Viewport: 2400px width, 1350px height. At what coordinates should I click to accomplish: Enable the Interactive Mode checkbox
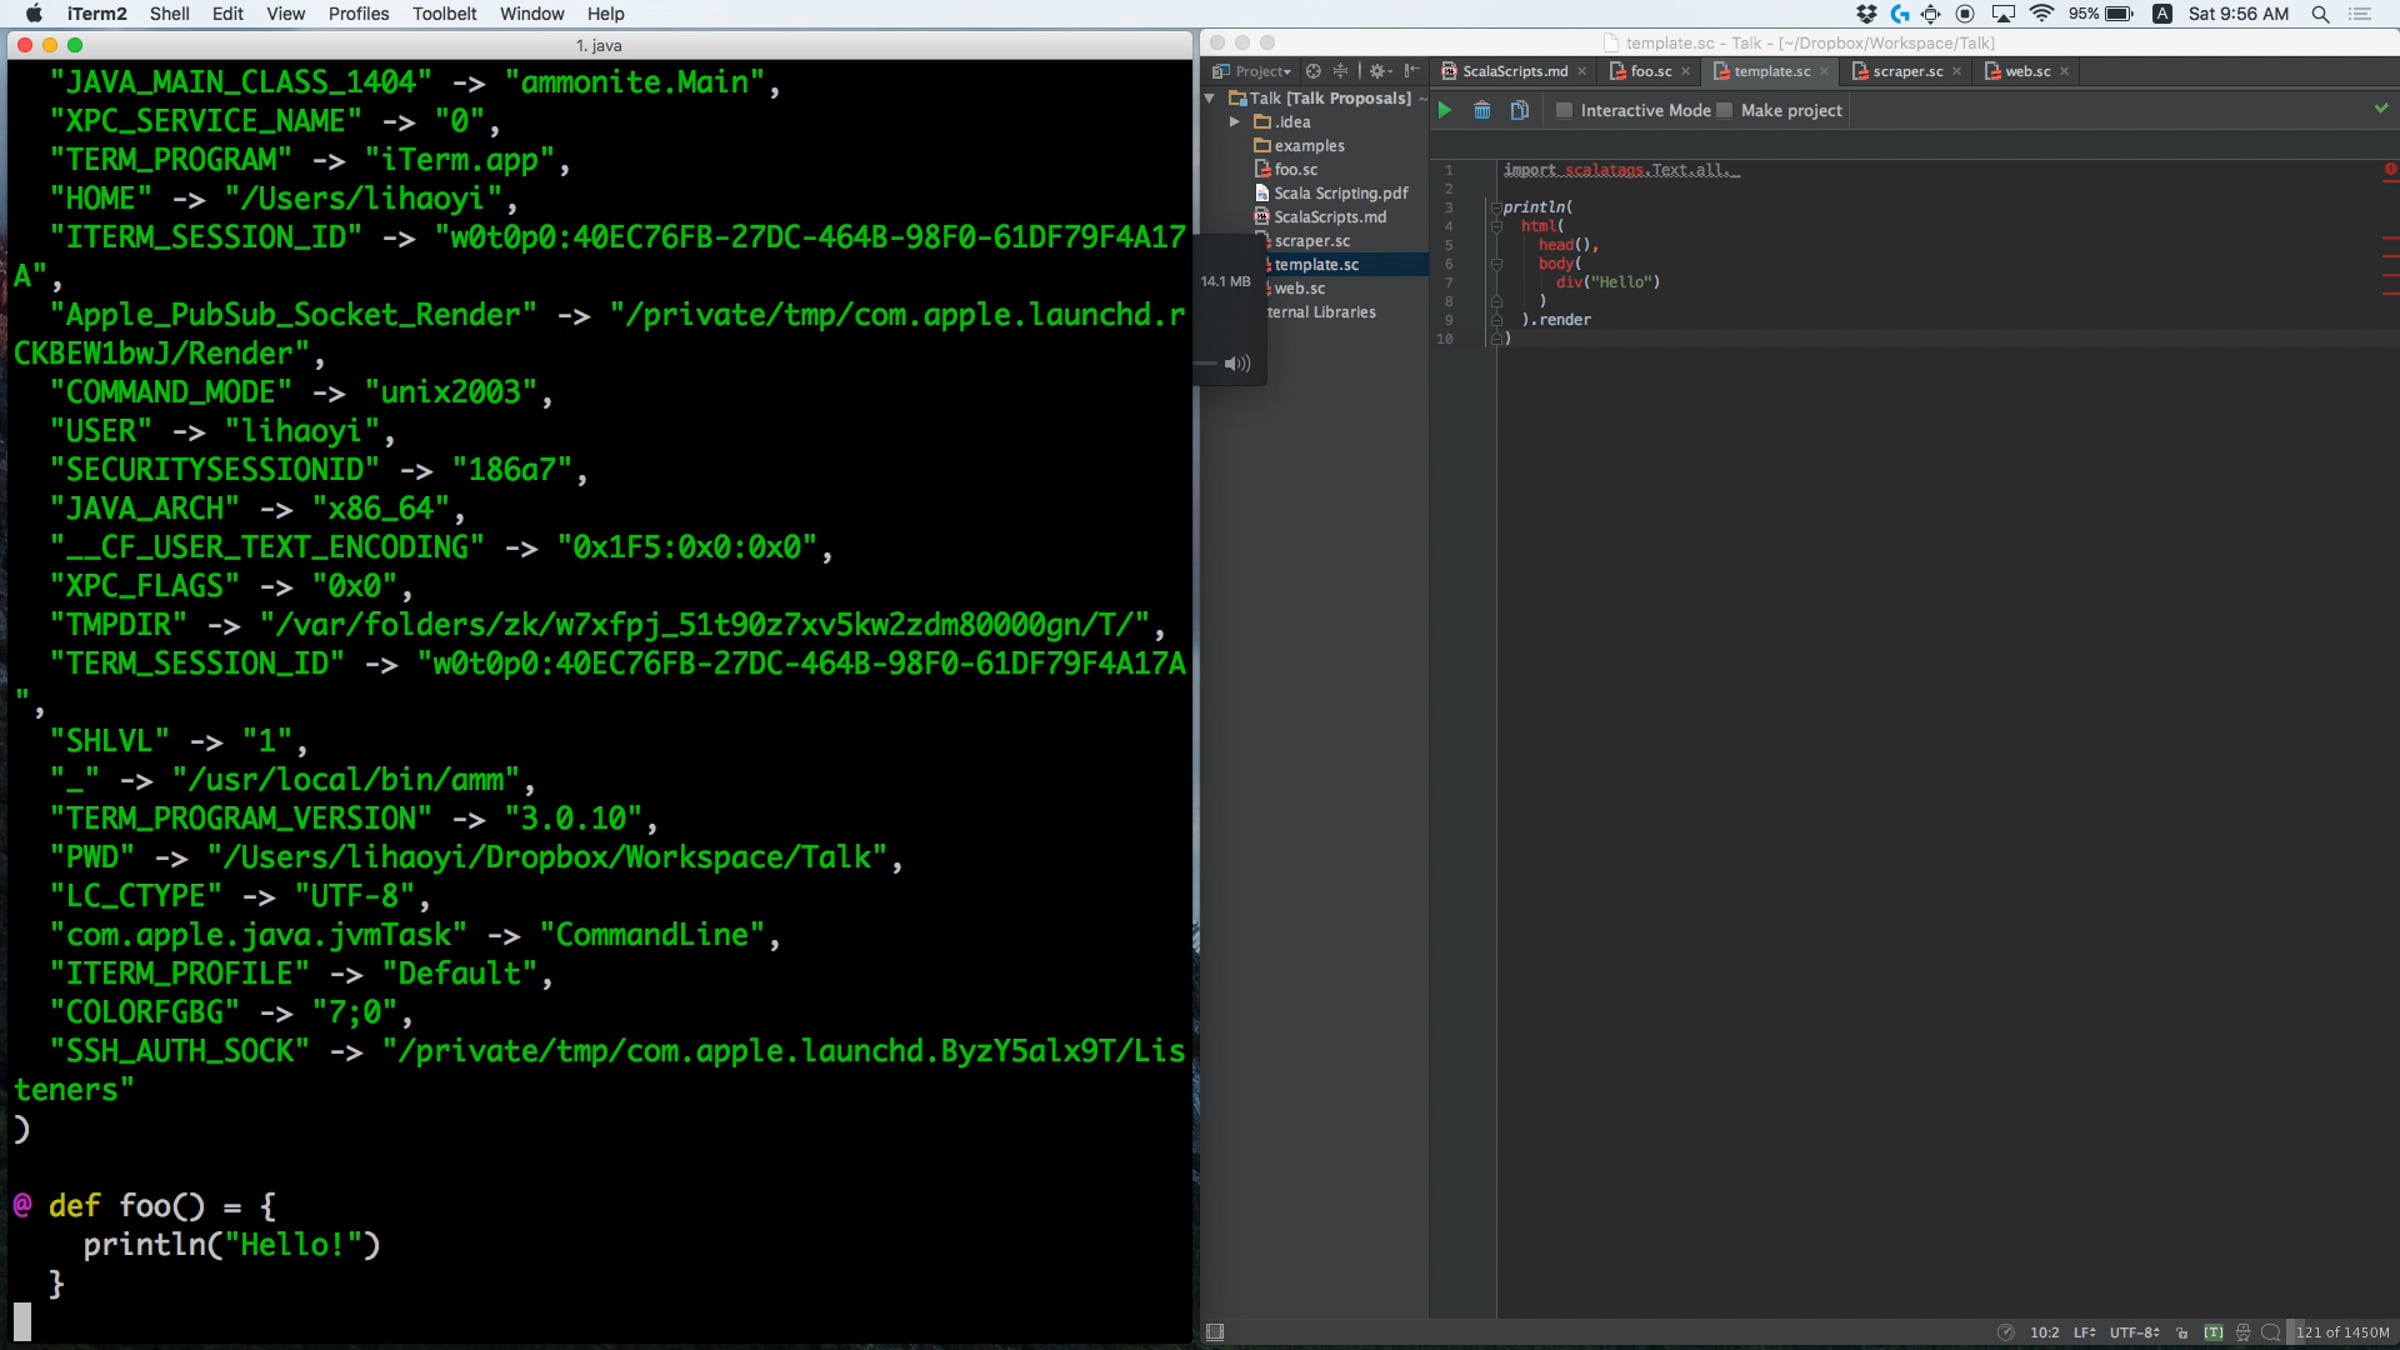(1564, 110)
